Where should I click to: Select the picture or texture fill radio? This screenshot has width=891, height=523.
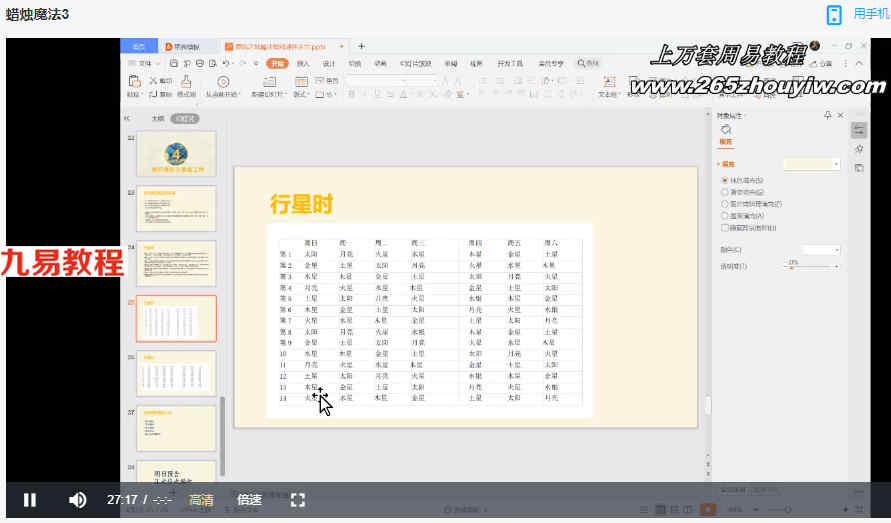point(725,204)
